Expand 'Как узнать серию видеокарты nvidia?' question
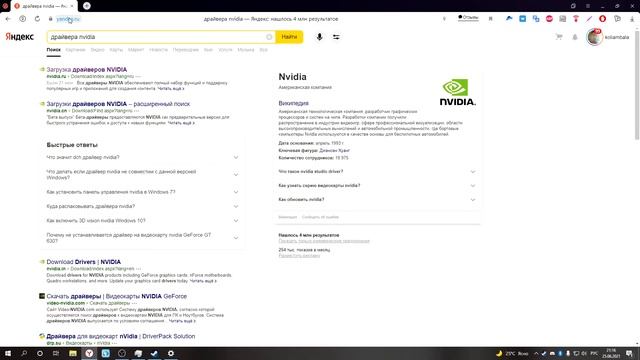Viewport: 640px width, 360px height. (x=377, y=185)
